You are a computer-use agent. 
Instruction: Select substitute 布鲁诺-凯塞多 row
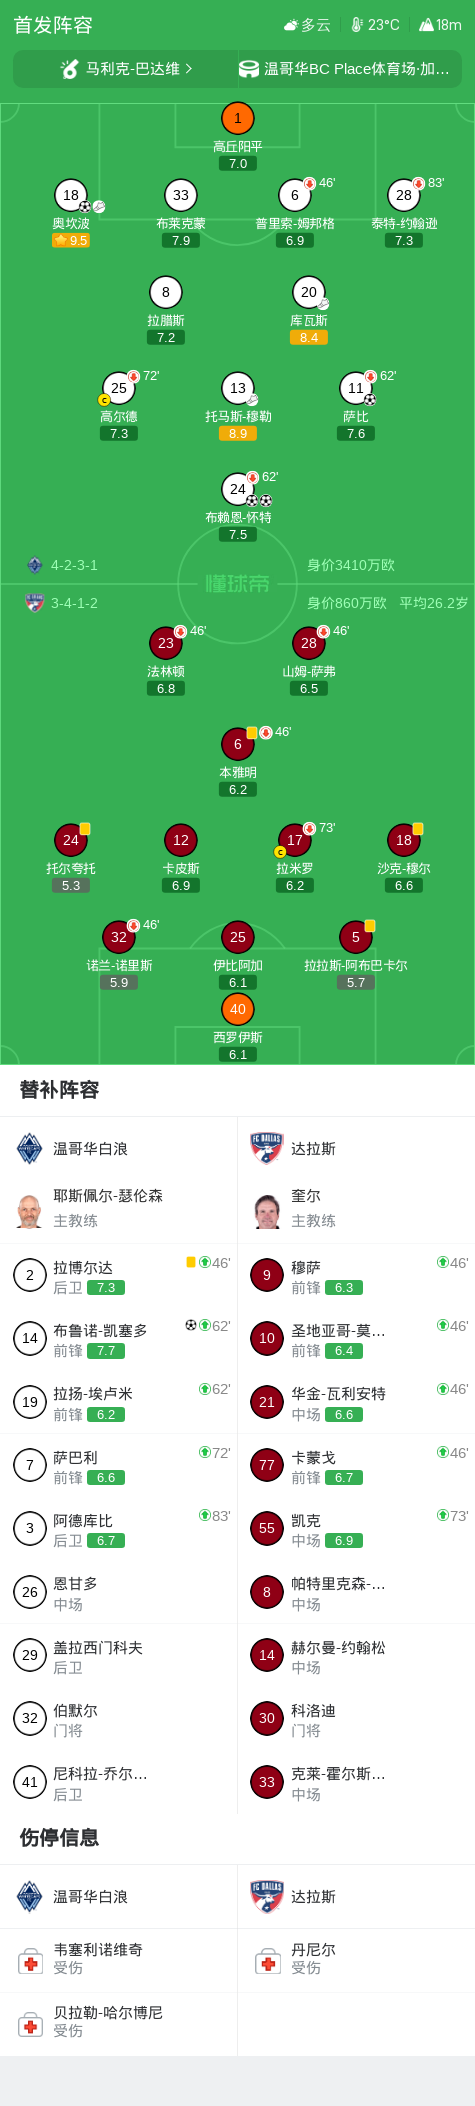coord(119,1339)
